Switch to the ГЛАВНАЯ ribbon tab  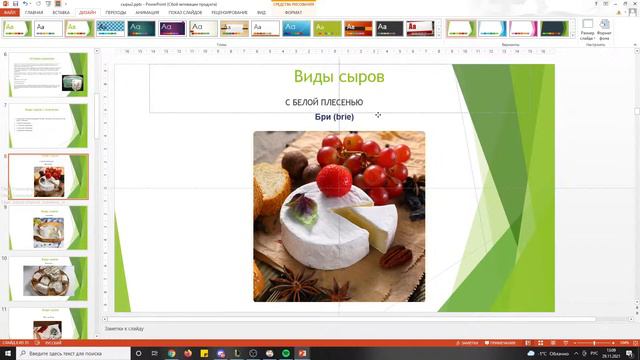[34, 13]
